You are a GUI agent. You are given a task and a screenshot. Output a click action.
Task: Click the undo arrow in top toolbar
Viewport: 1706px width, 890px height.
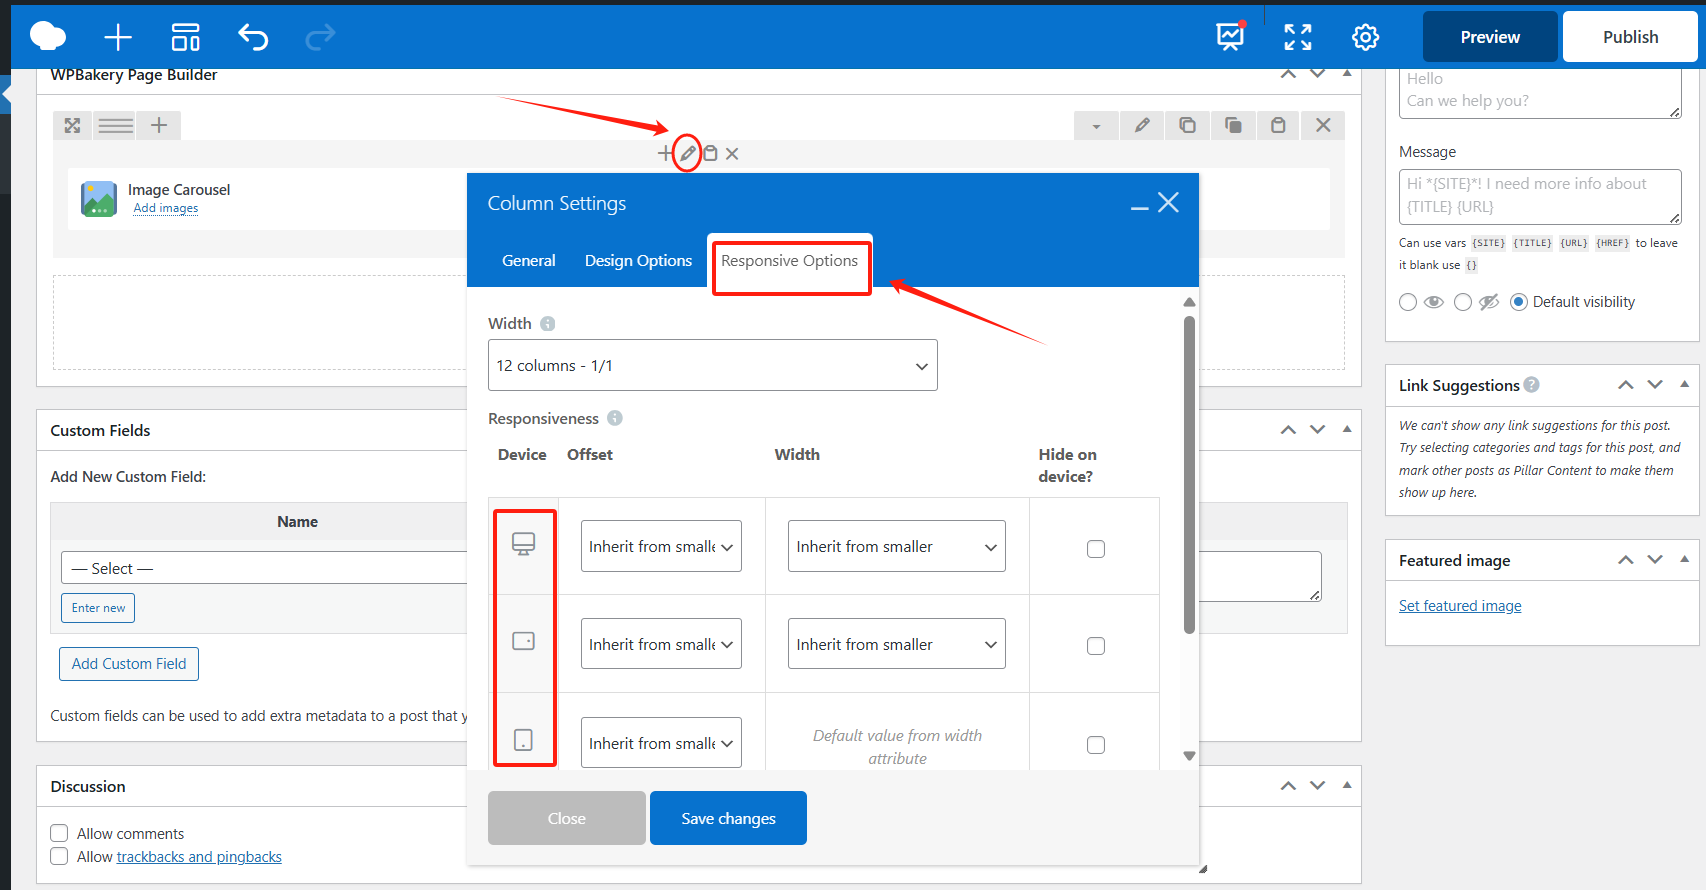point(253,37)
